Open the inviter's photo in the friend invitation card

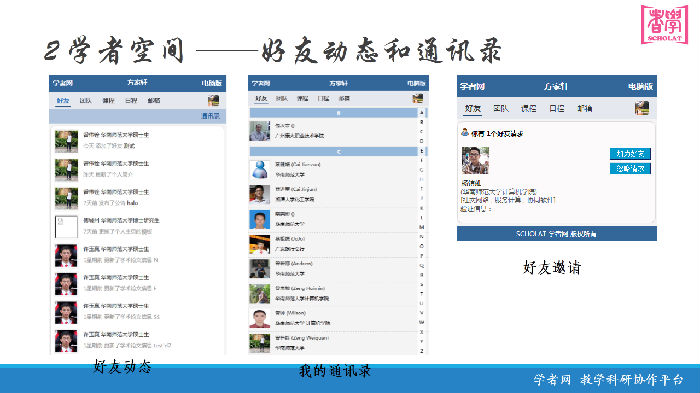(475, 160)
